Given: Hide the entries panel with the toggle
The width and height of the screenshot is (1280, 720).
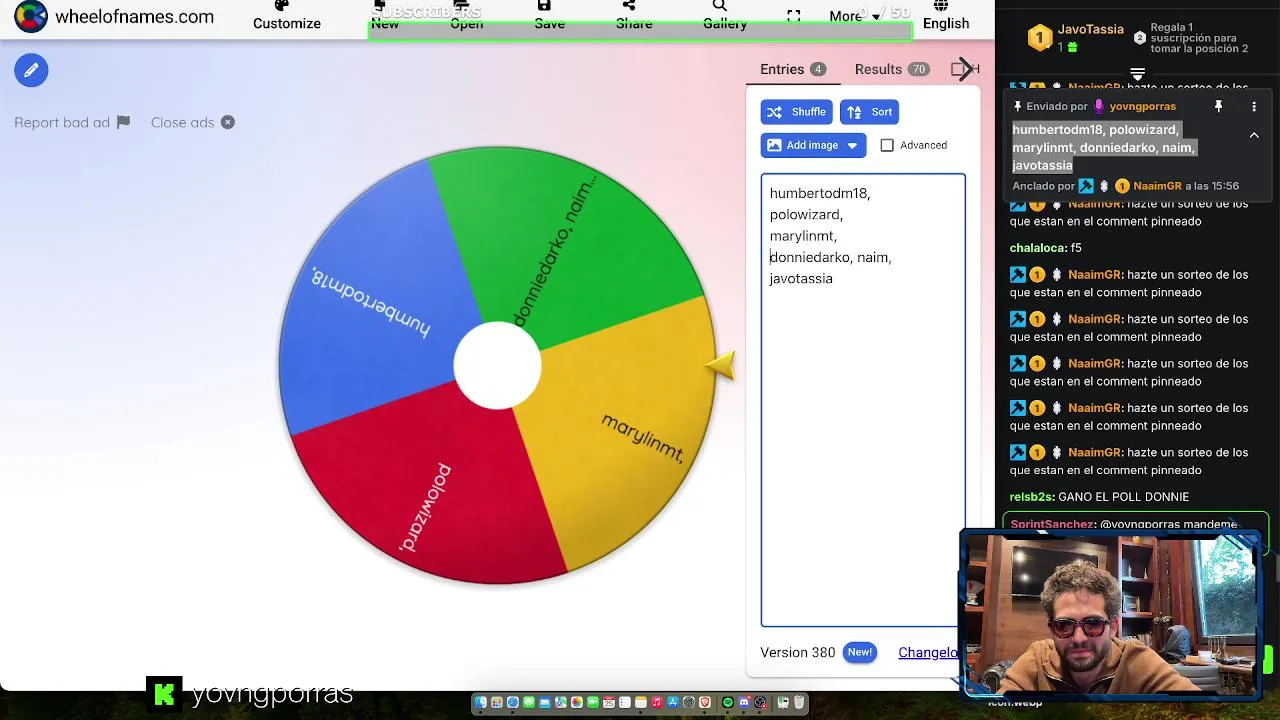Looking at the screenshot, I should [x=965, y=69].
